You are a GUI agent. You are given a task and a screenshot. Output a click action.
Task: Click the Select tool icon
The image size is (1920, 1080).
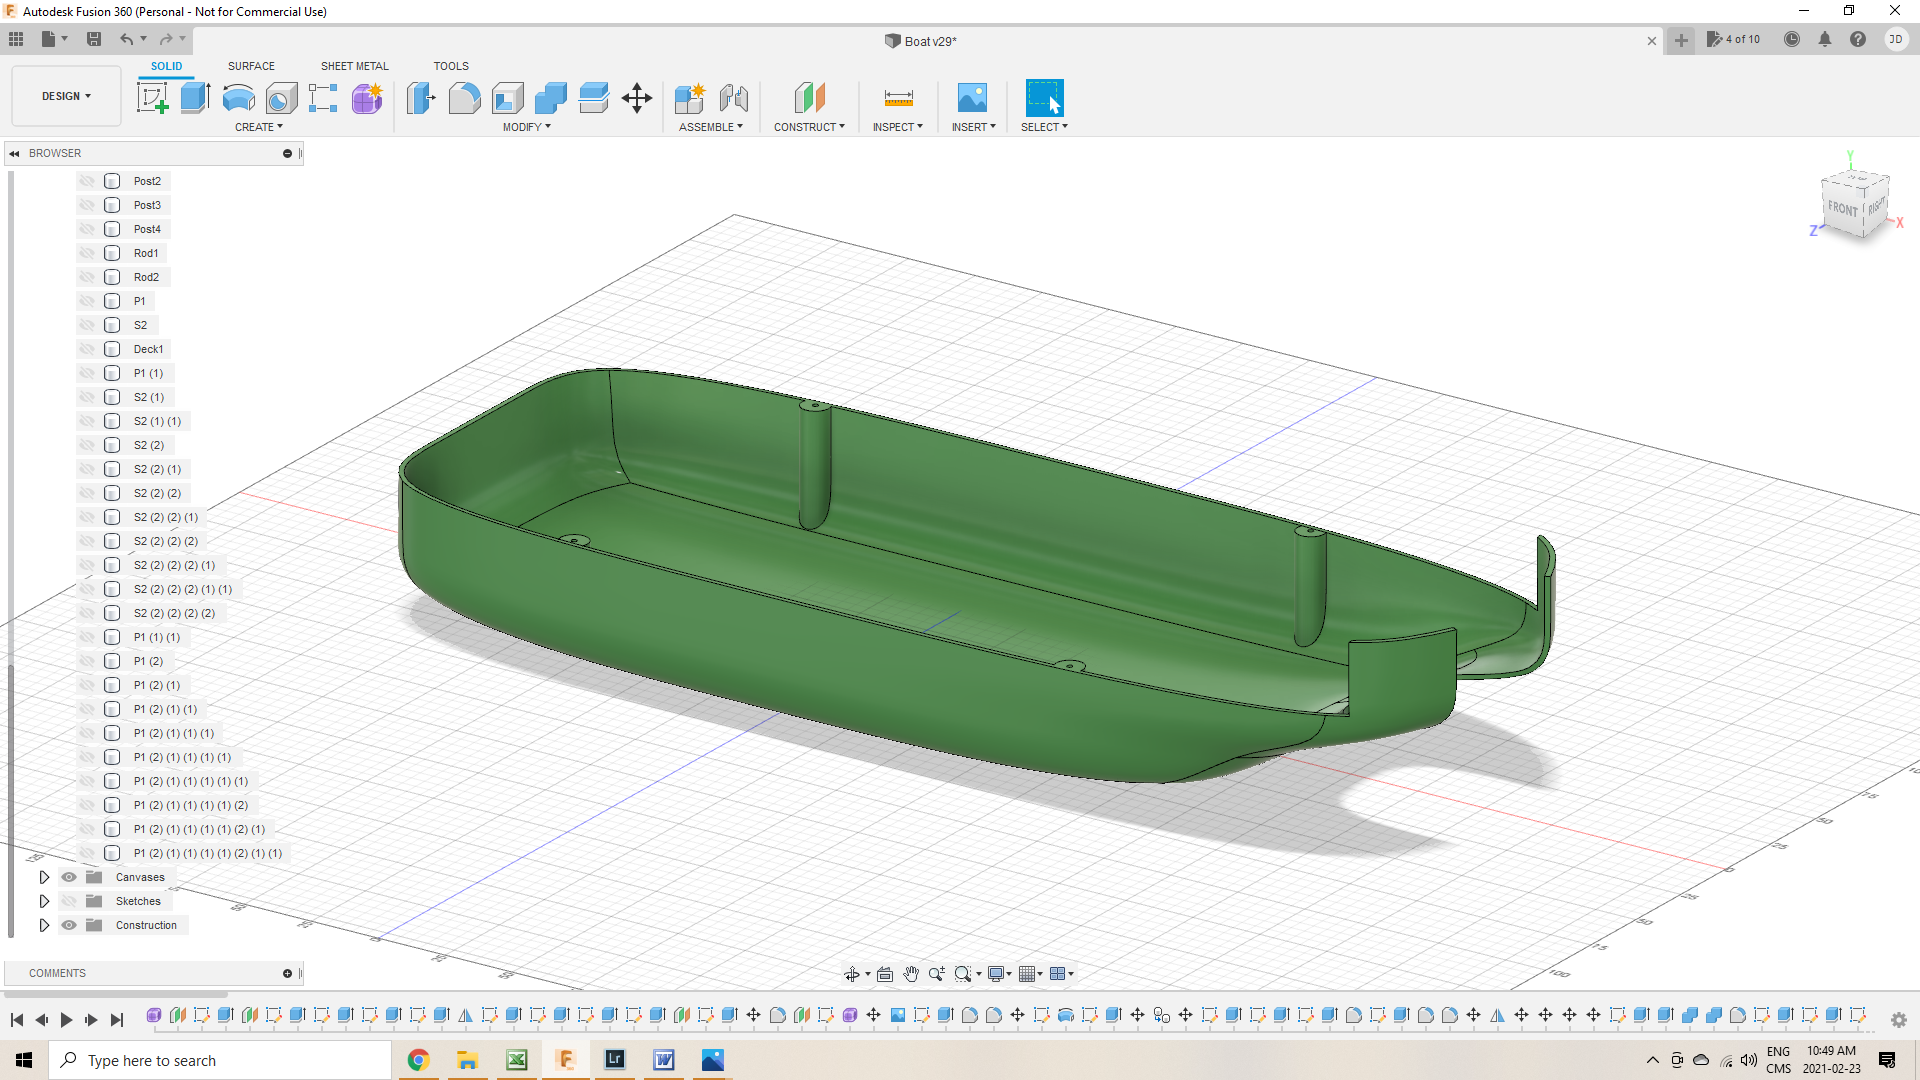coord(1044,98)
